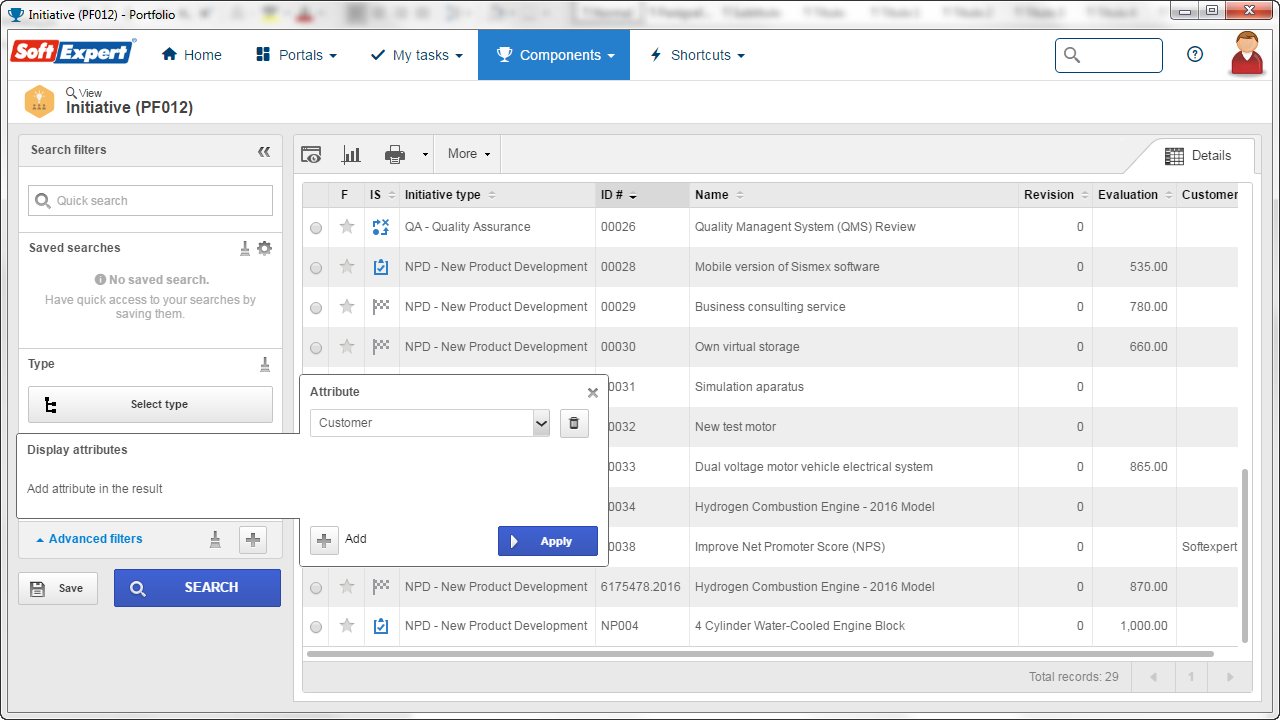Sort by Initiative type column
The width and height of the screenshot is (1280, 720).
(497, 195)
